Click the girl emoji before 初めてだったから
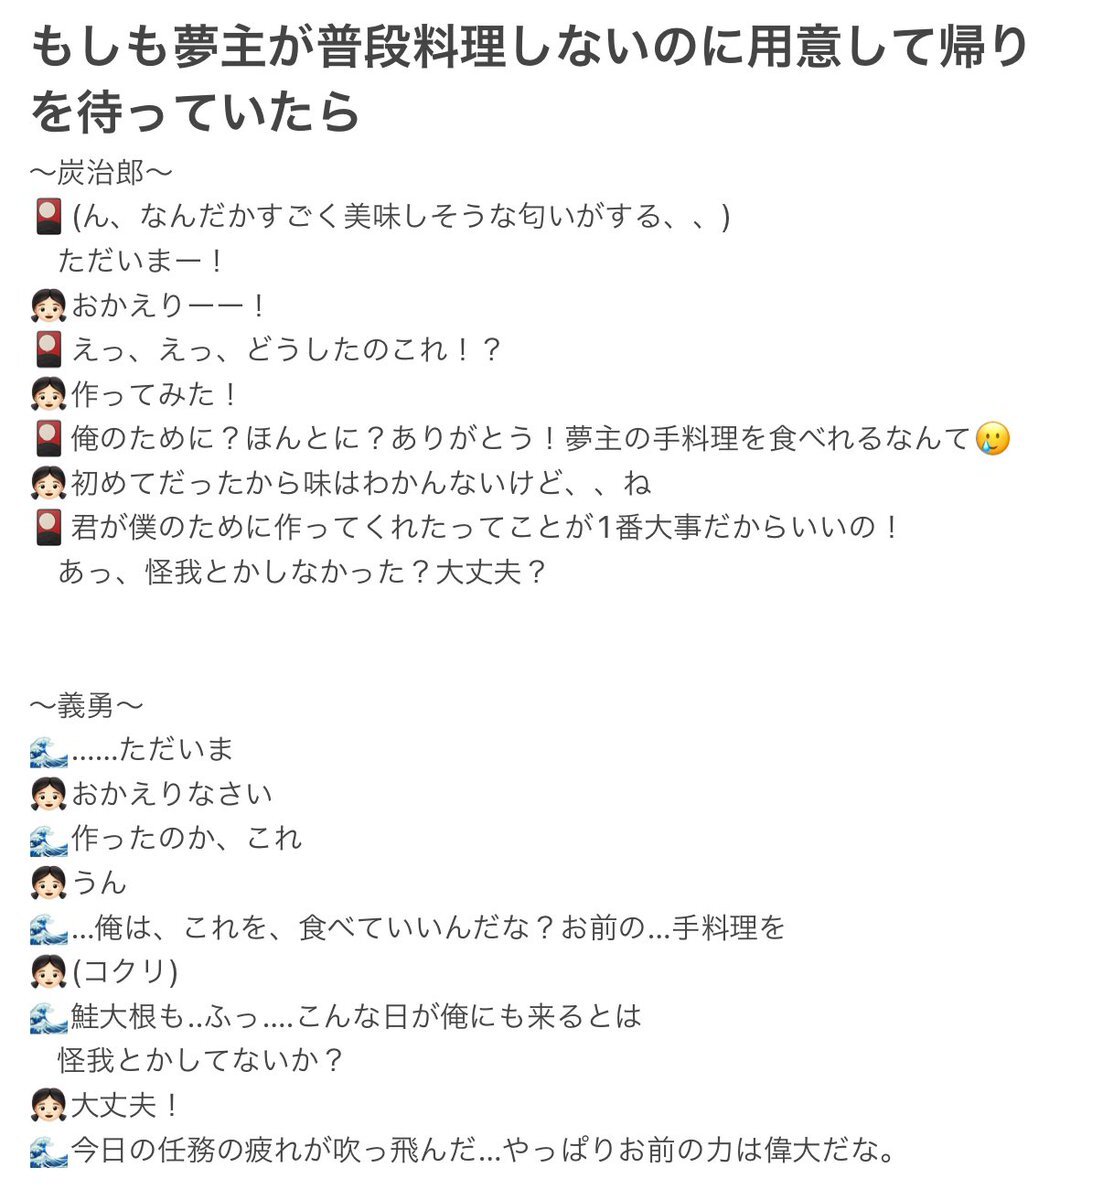The height and width of the screenshot is (1200, 1103). (48, 483)
